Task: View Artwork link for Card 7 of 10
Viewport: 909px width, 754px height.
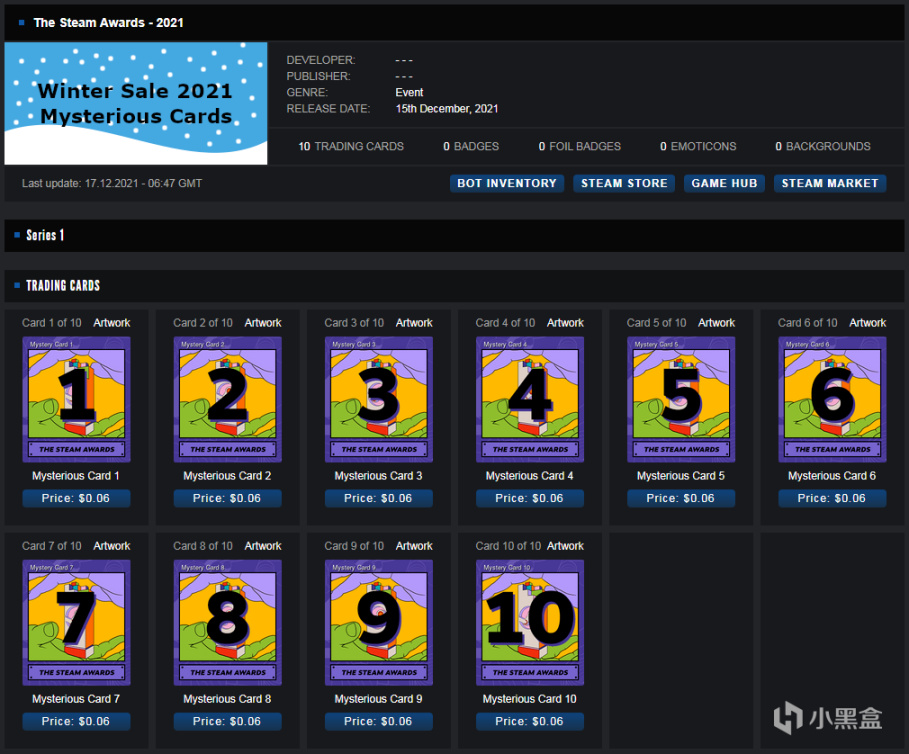Action: 112,546
